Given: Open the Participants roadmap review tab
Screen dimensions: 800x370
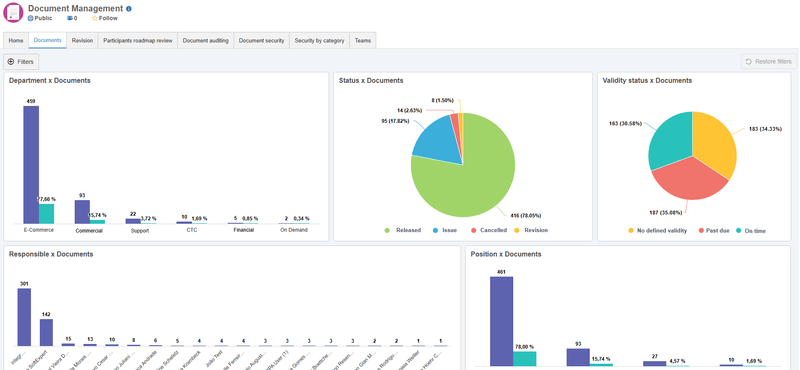Looking at the screenshot, I should coord(138,41).
